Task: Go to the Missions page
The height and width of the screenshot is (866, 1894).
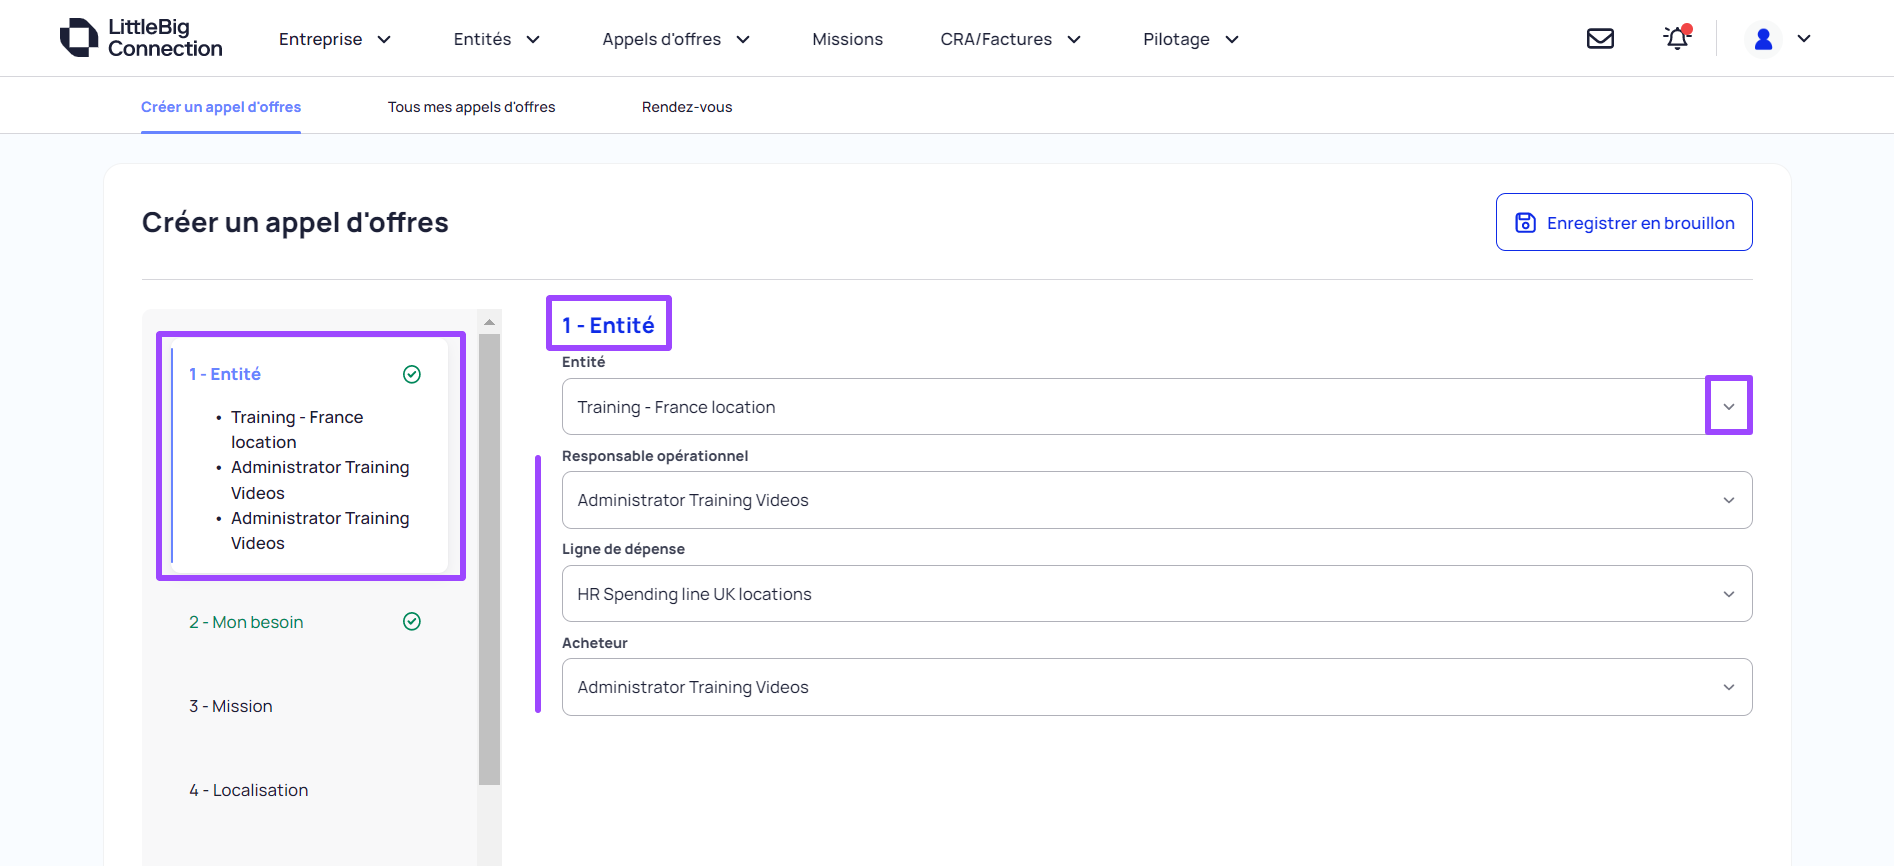Action: [847, 39]
